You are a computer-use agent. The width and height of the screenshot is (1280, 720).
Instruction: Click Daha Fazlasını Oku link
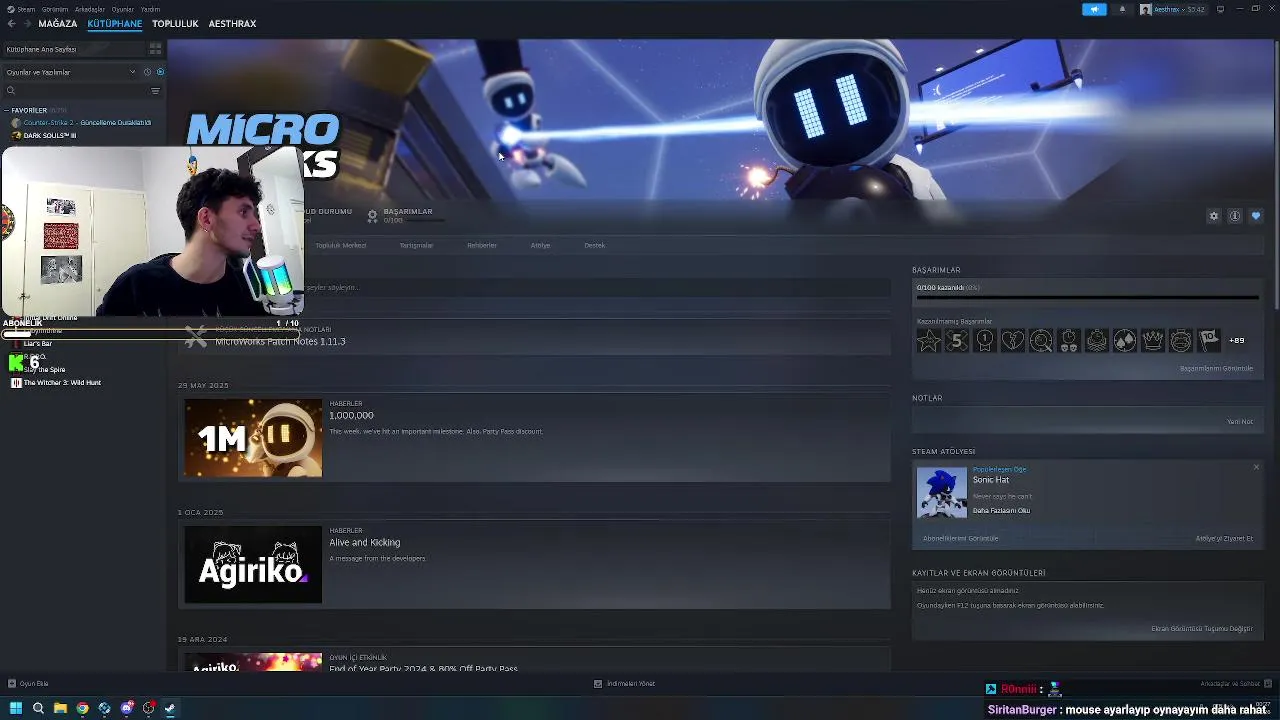click(1001, 510)
